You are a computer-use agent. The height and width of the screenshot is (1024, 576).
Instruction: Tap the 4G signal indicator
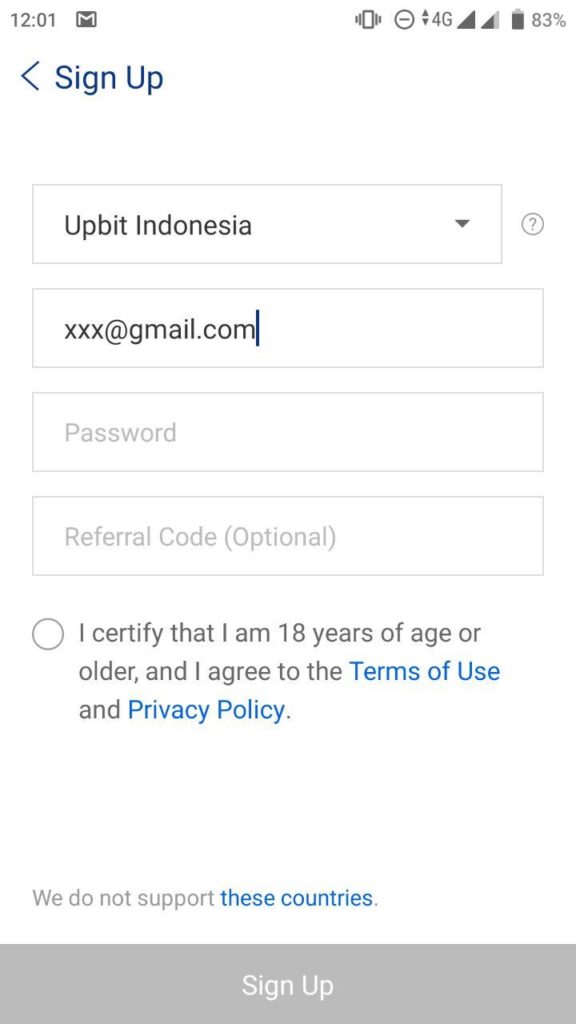pyautogui.click(x=438, y=20)
